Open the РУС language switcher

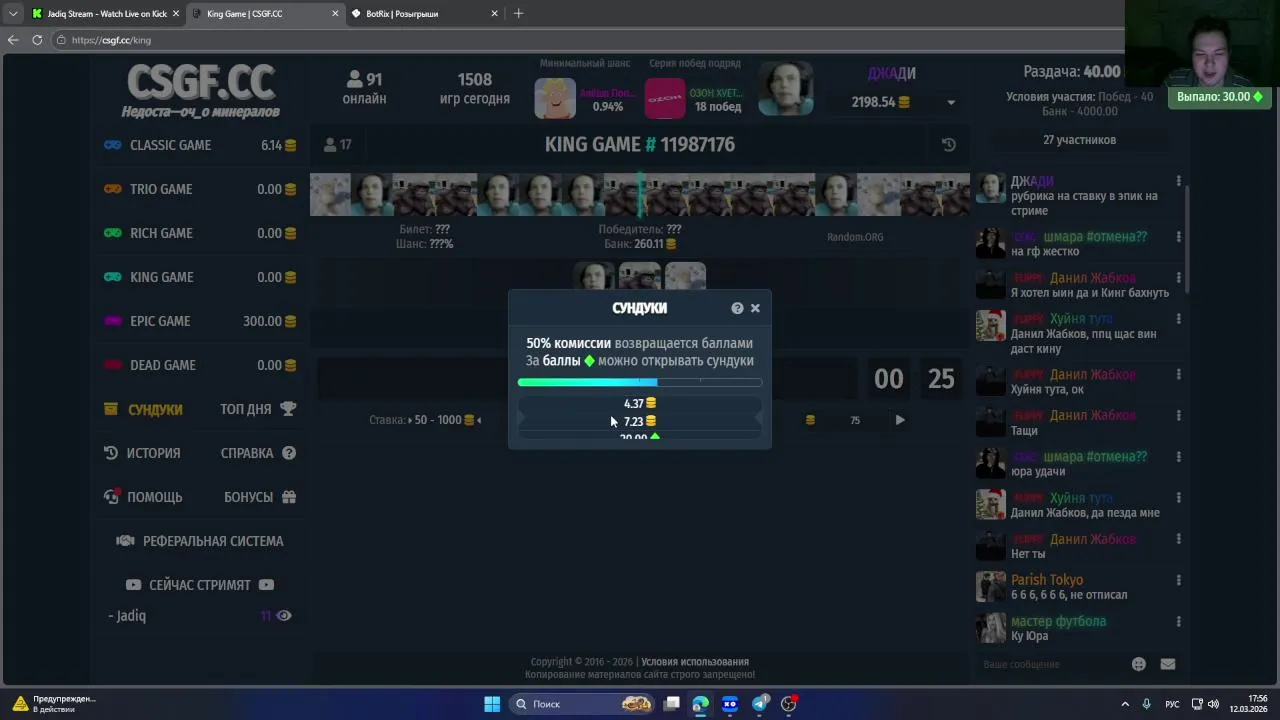1173,704
